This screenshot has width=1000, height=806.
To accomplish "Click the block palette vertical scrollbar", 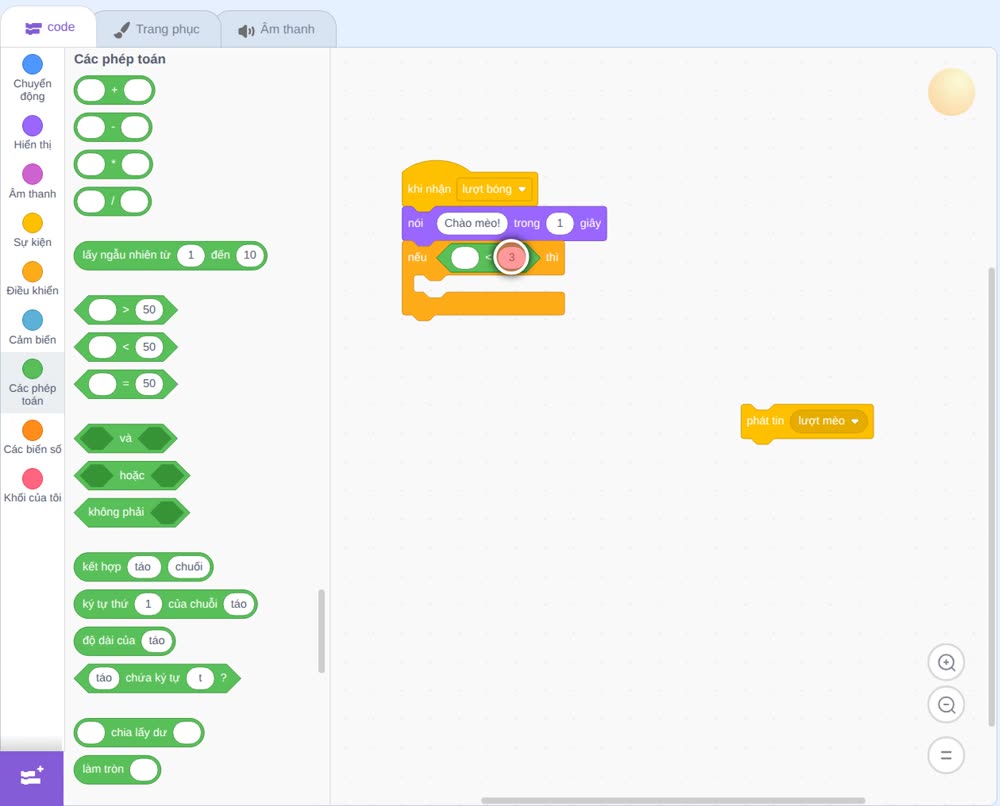I will [321, 631].
